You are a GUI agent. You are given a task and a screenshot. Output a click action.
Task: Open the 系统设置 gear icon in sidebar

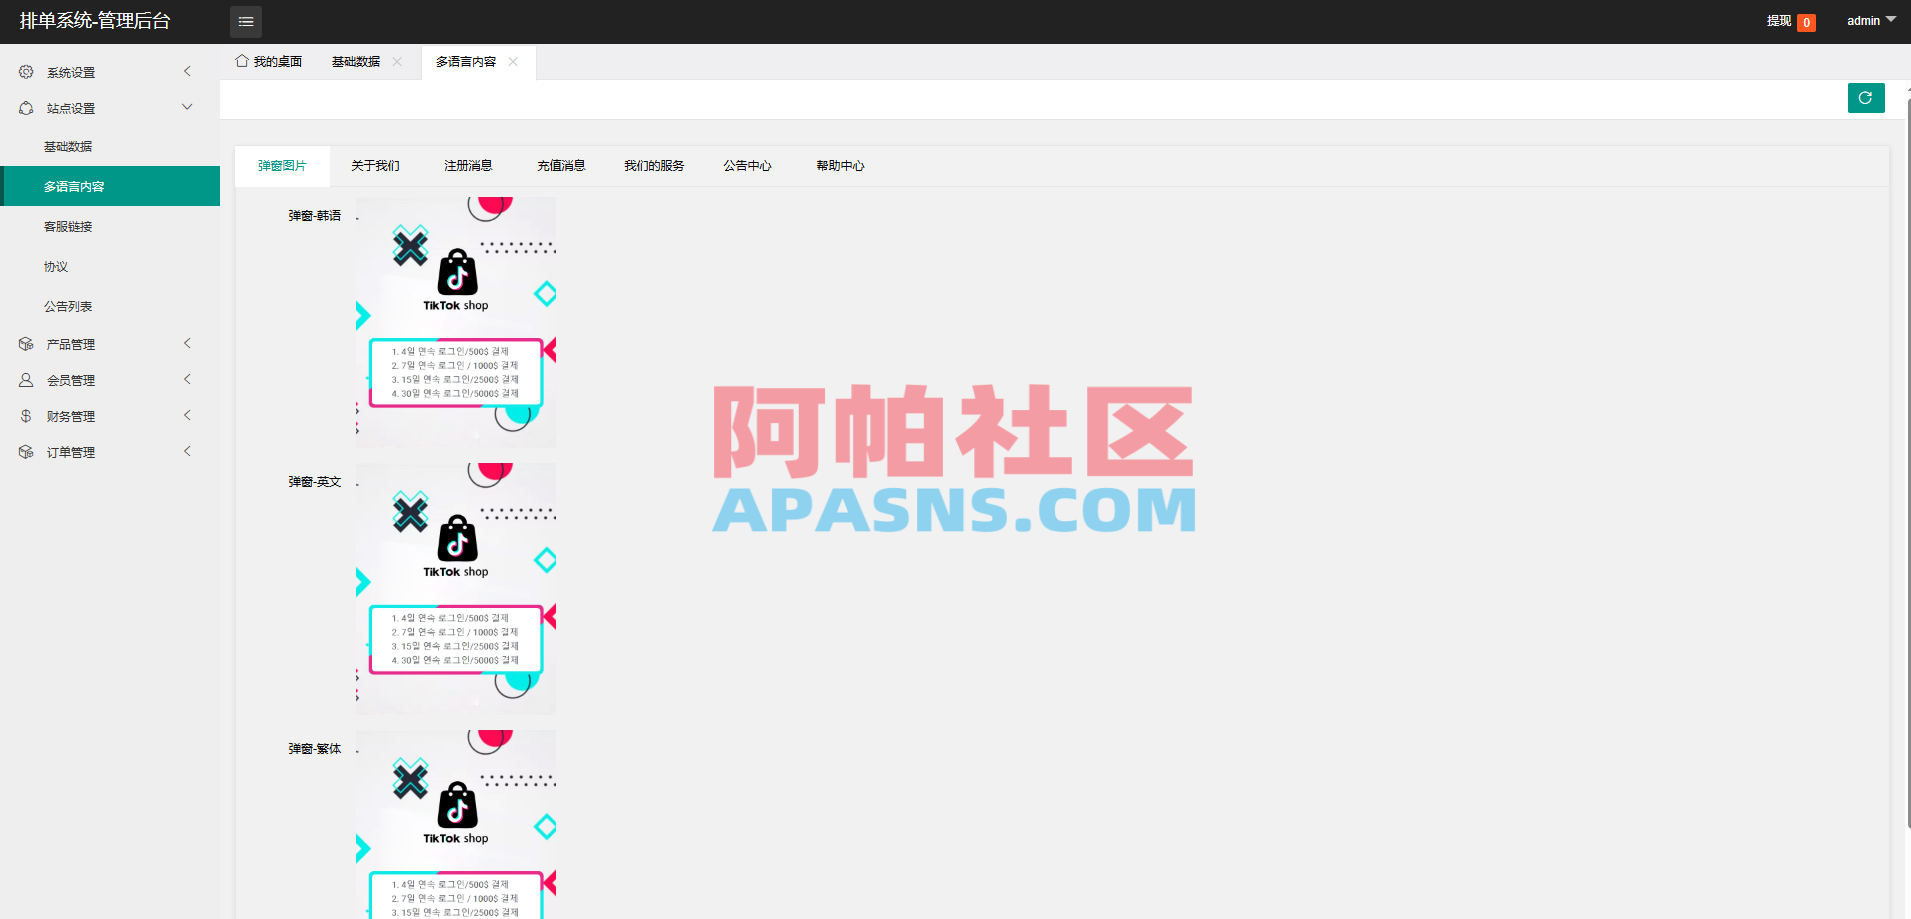coord(25,71)
